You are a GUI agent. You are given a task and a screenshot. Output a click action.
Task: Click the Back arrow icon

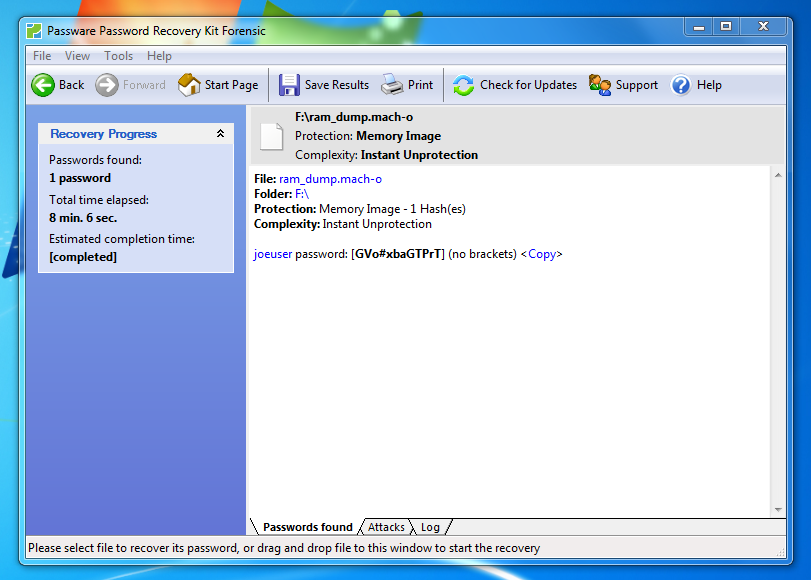[43, 85]
